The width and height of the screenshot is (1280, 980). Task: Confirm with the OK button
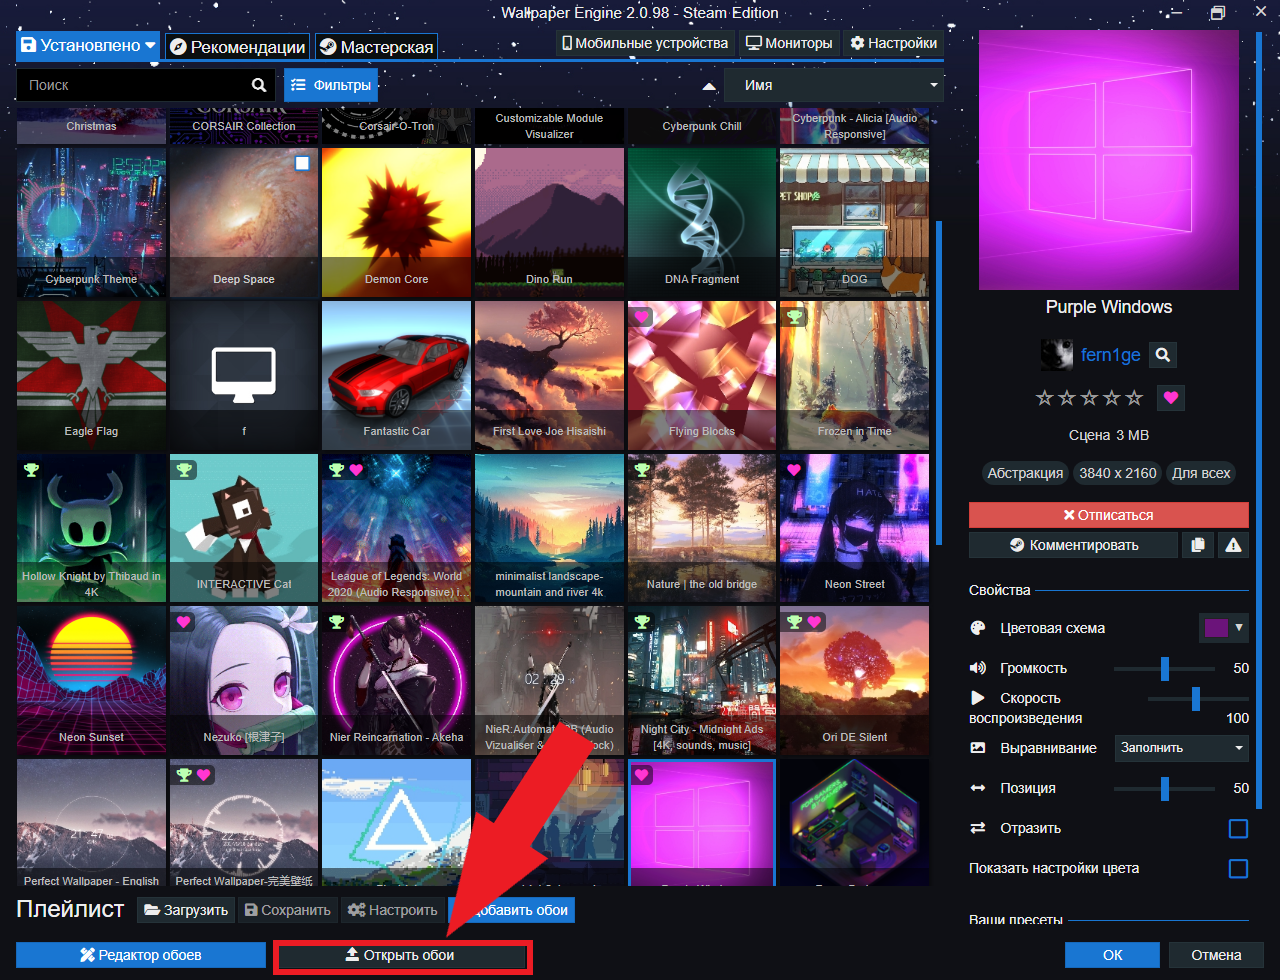click(x=1112, y=955)
